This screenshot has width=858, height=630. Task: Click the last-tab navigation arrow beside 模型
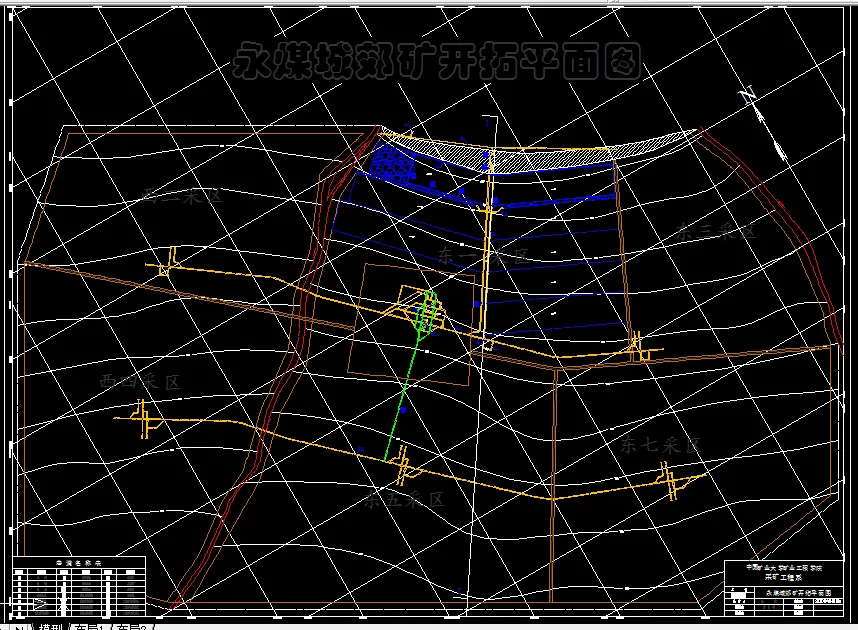[x=20, y=627]
